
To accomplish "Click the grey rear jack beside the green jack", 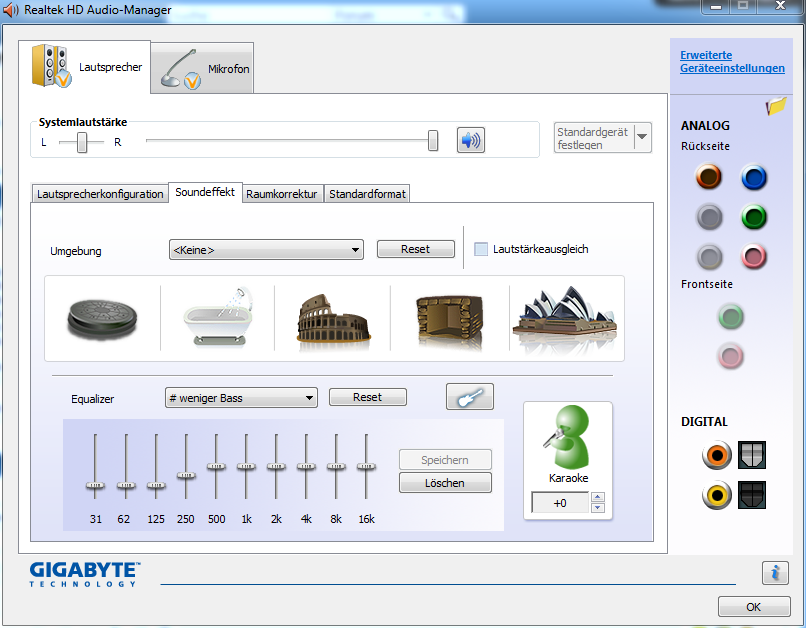I will click(x=709, y=217).
